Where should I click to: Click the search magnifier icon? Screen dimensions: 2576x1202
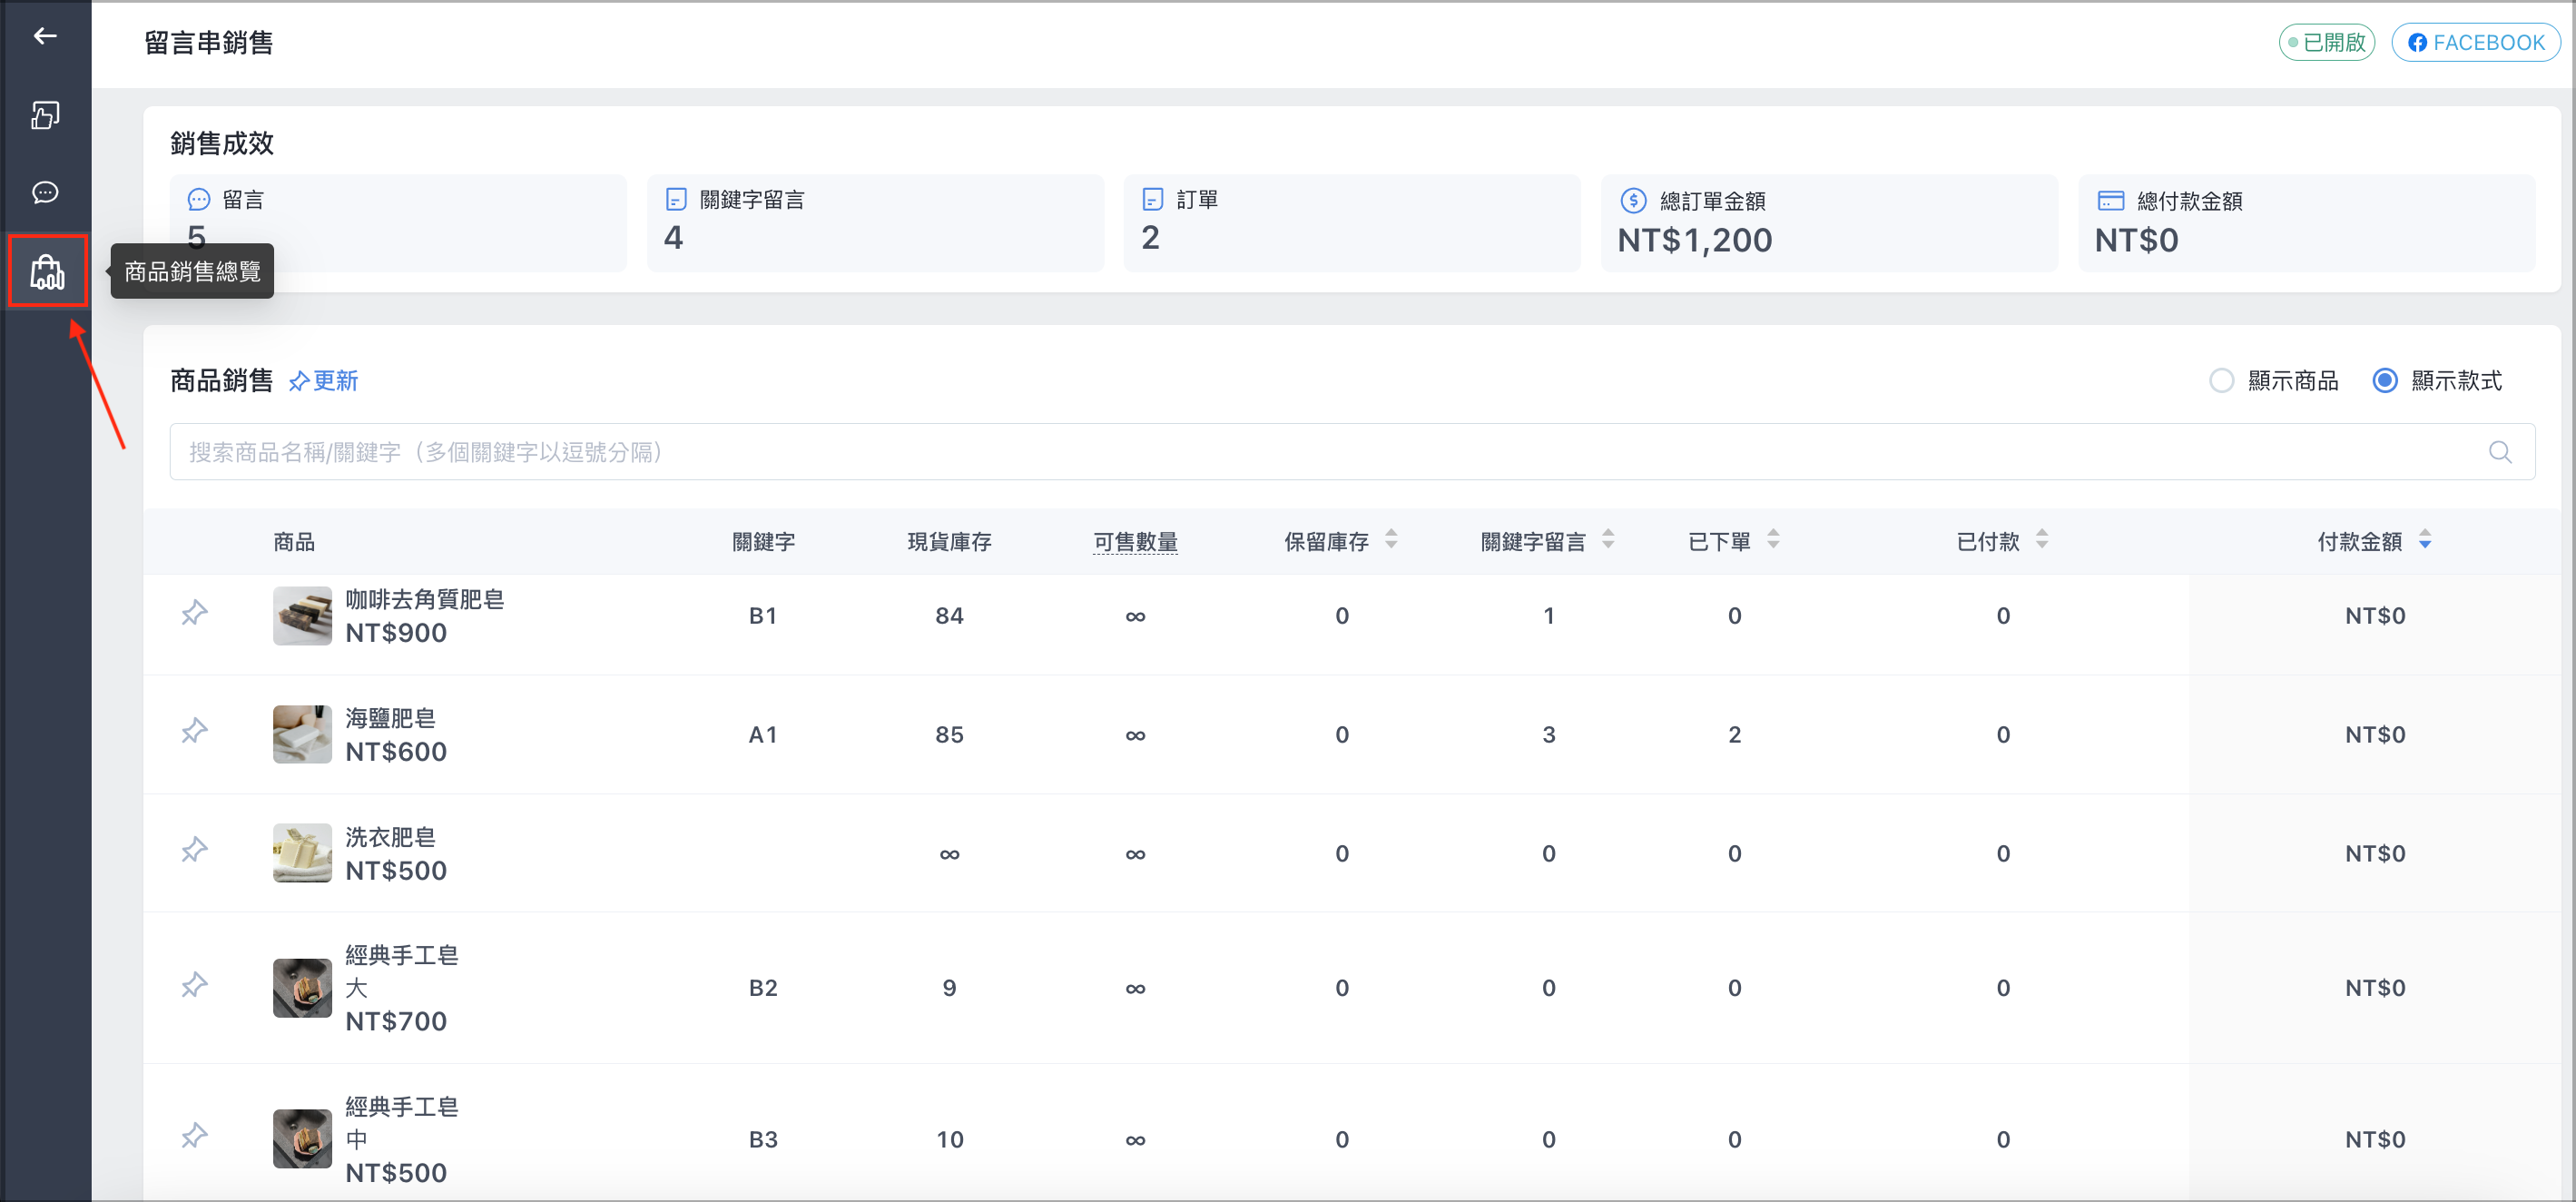pyautogui.click(x=2500, y=452)
